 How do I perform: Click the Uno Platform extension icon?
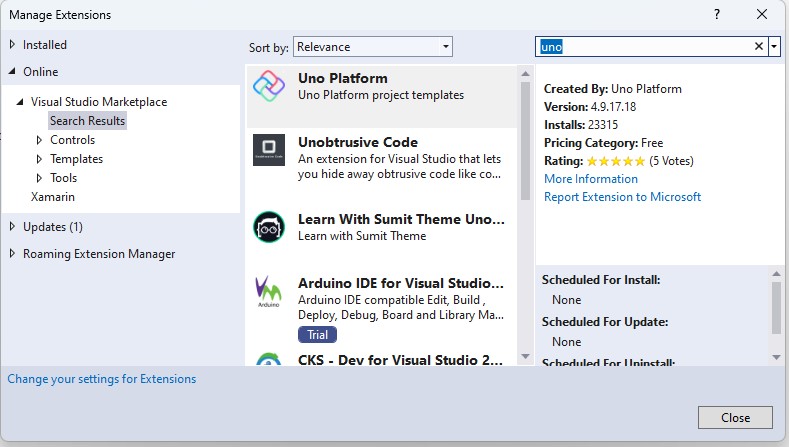(270, 87)
